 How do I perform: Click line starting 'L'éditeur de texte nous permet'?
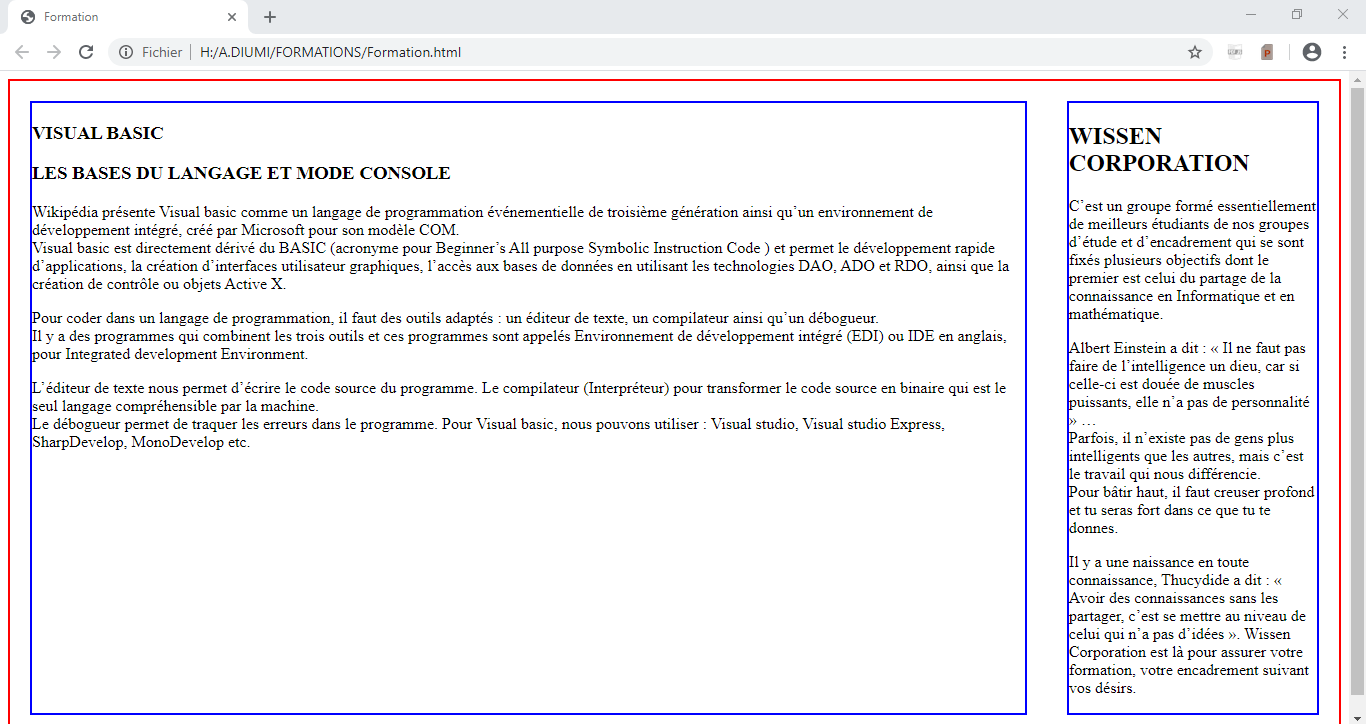pos(519,397)
